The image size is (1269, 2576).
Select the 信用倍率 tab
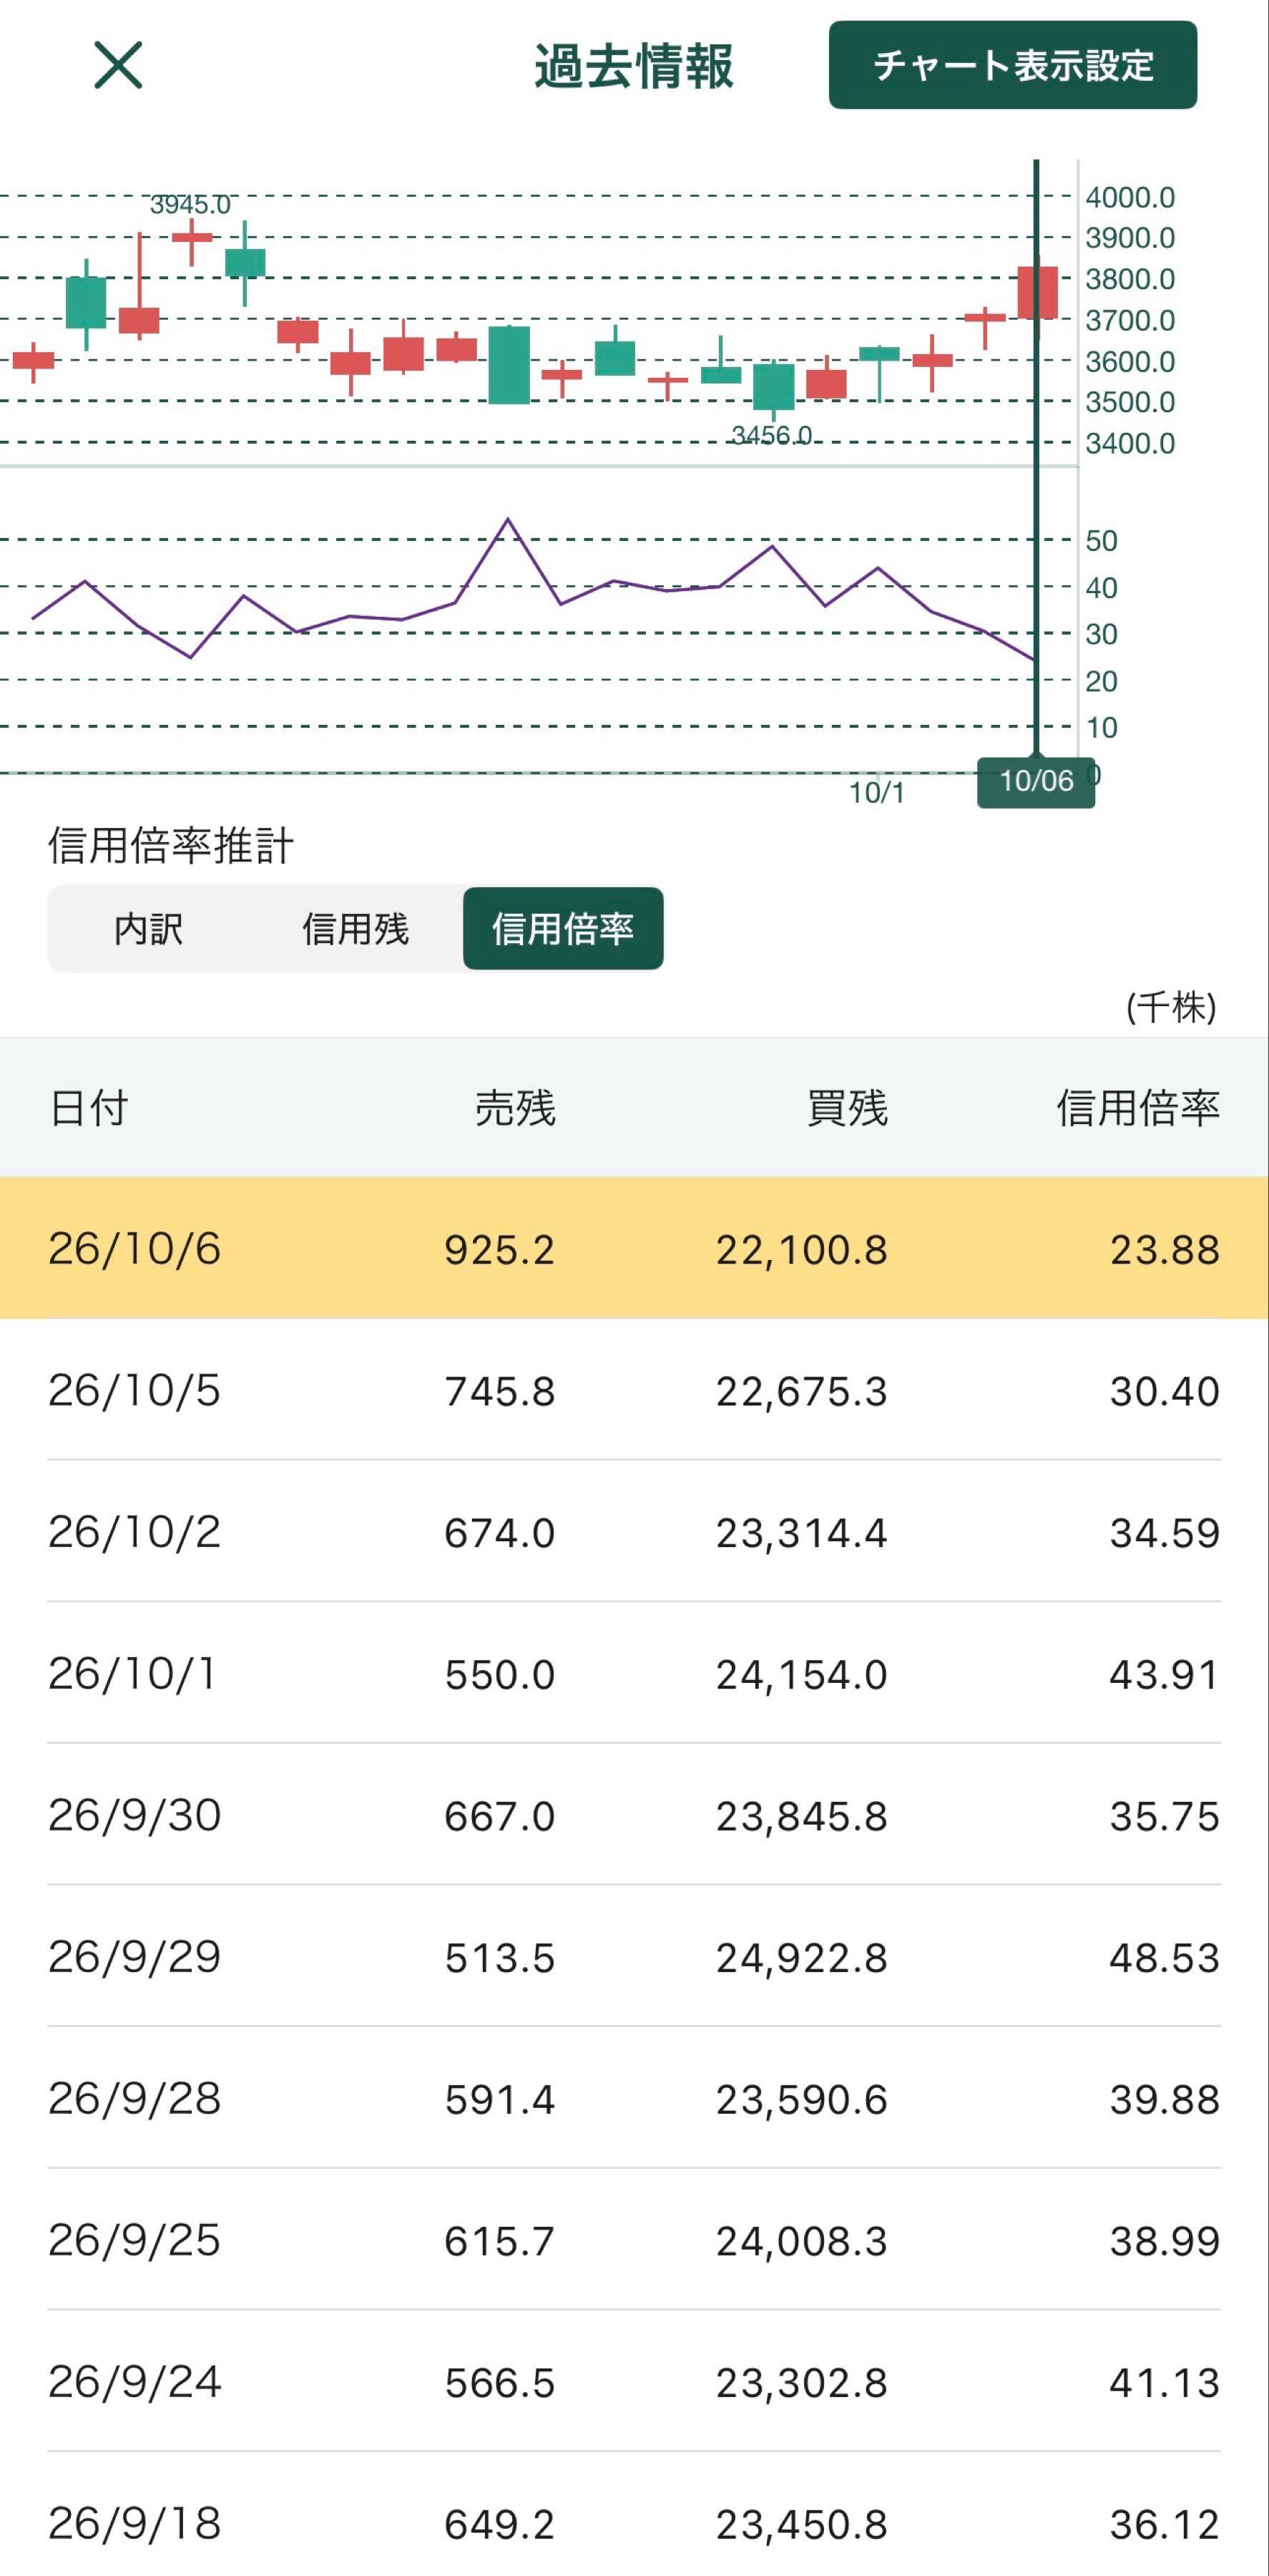(563, 929)
